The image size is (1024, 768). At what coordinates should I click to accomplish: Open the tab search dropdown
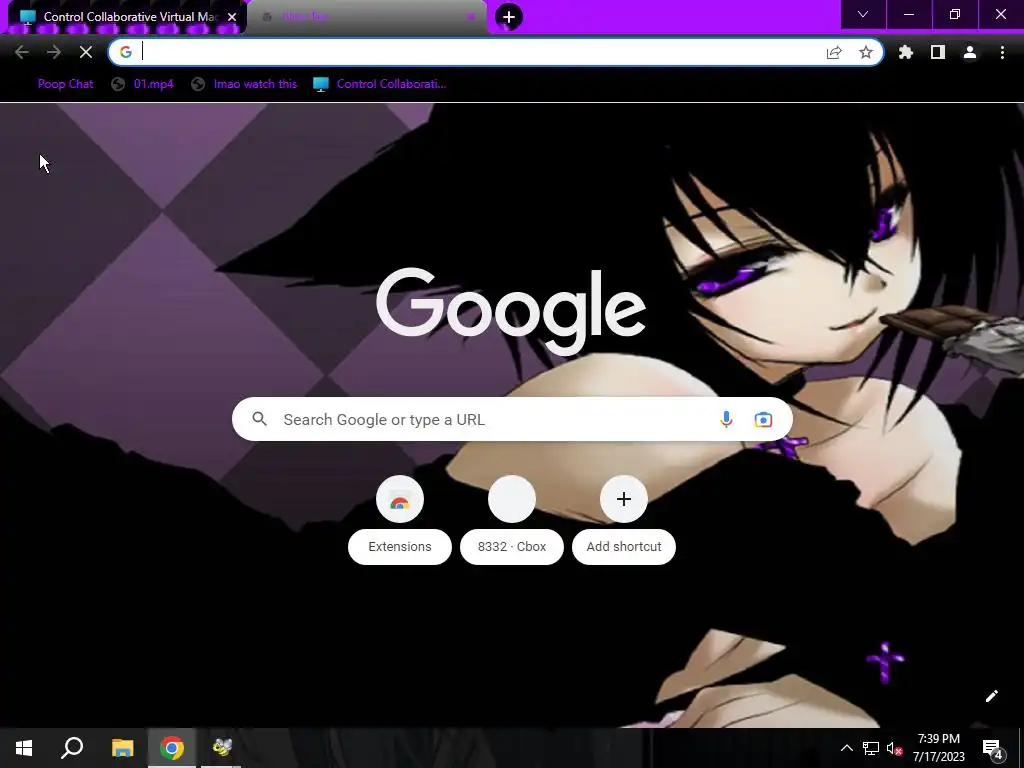click(863, 14)
